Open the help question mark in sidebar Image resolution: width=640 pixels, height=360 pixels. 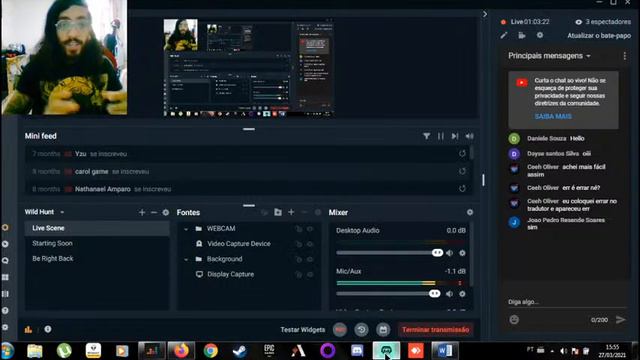click(5, 311)
